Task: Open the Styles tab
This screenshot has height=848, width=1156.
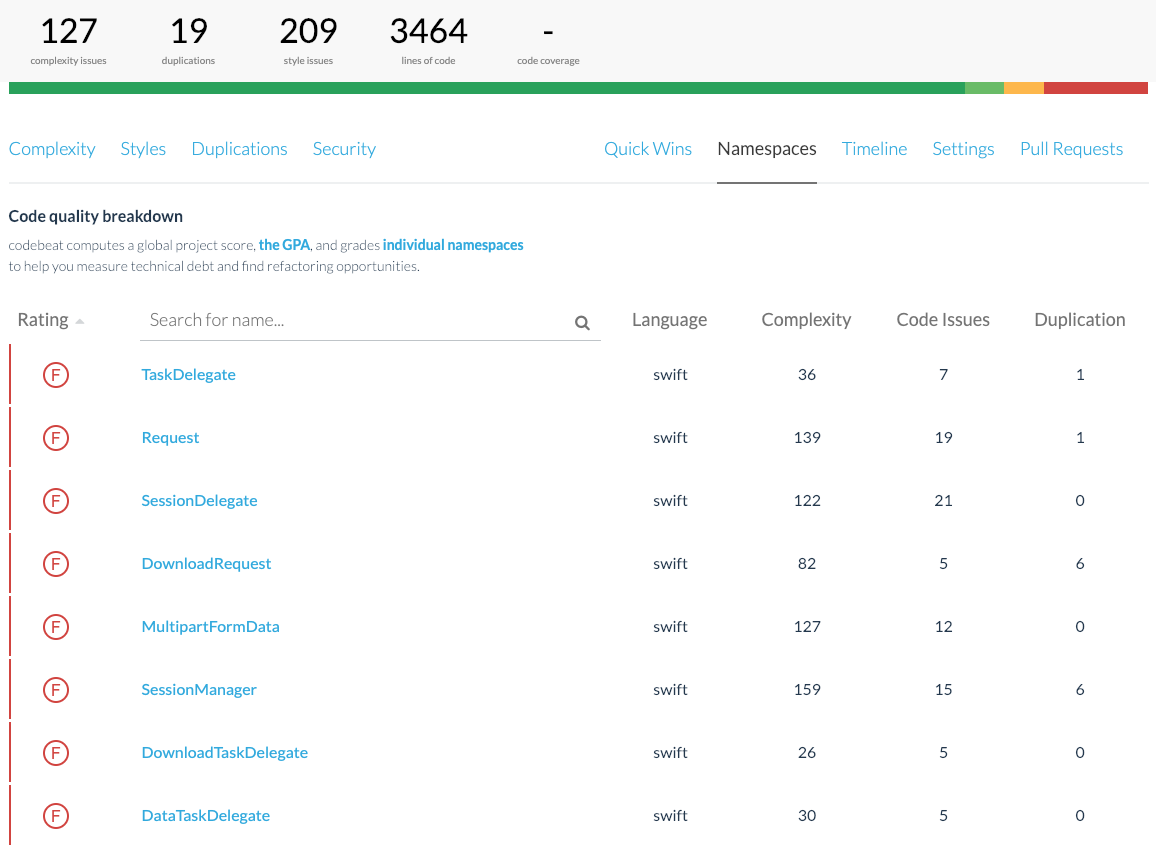Action: coord(143,149)
